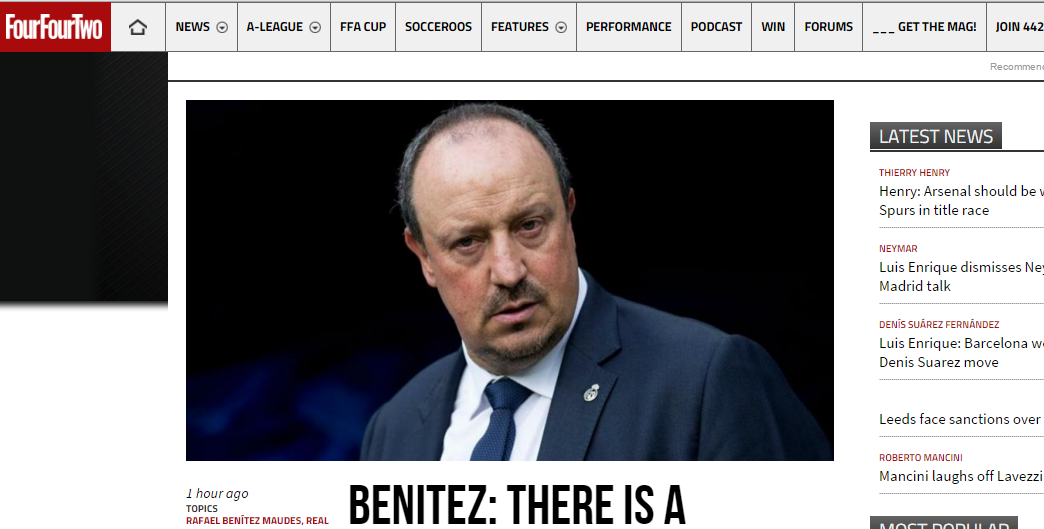Open the Neymar topic tag

898,248
